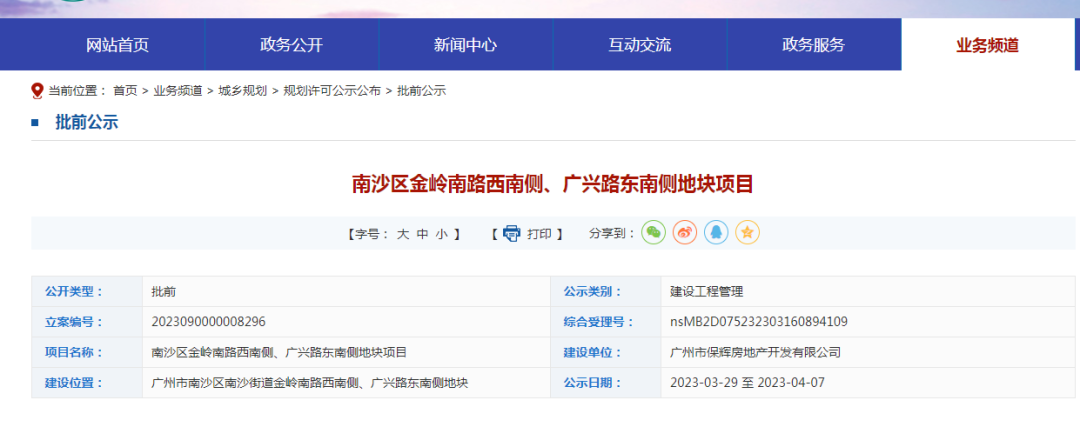Share to QQ penguin icon
1080x427 pixels.
pos(716,233)
